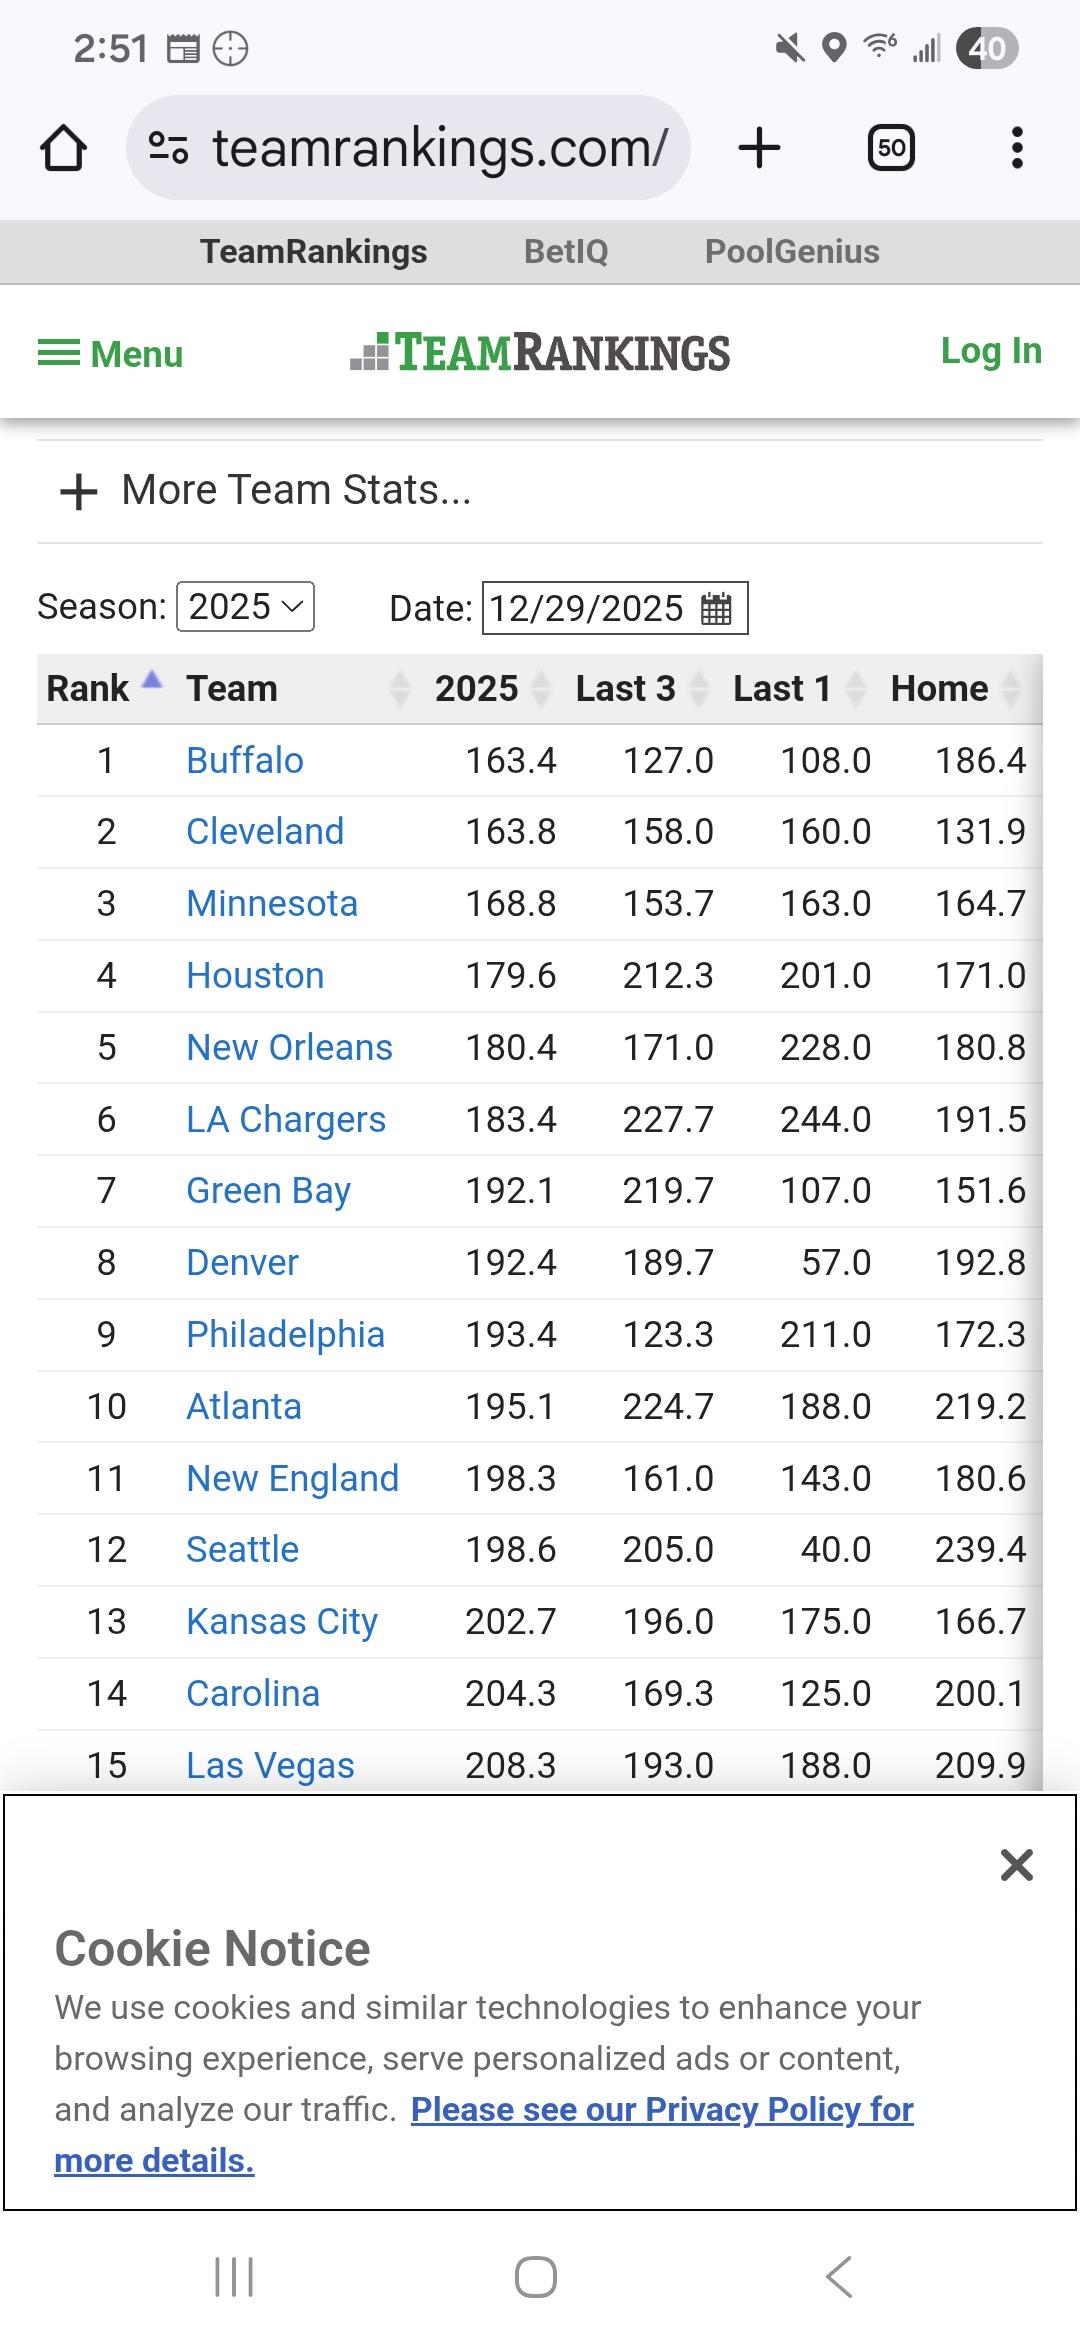Close the Cookie Notice banner
Image resolution: width=1080 pixels, height=2340 pixels.
pyautogui.click(x=1016, y=1865)
